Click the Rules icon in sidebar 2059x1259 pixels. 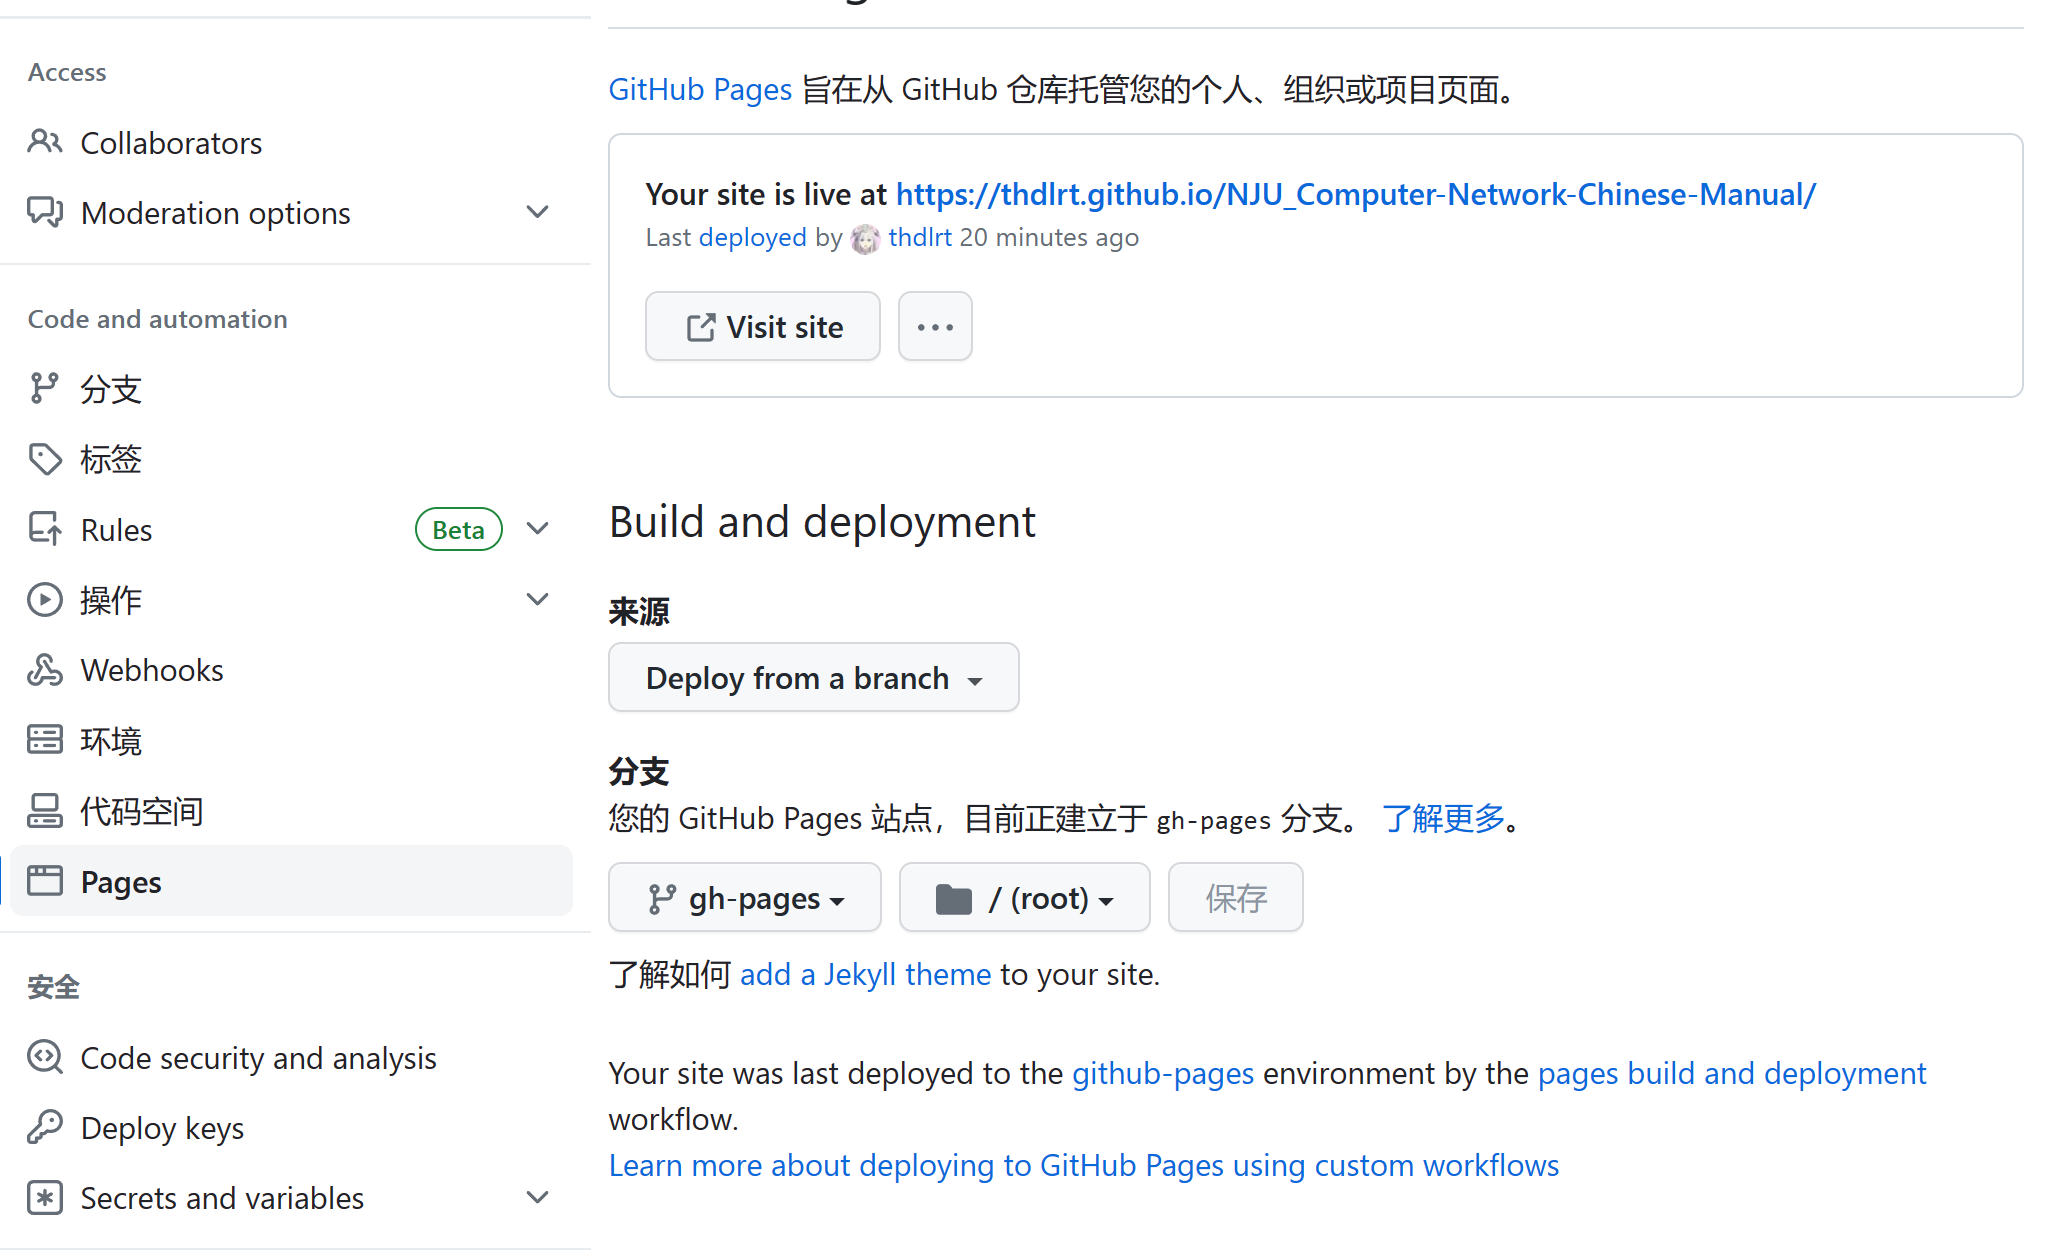click(45, 529)
